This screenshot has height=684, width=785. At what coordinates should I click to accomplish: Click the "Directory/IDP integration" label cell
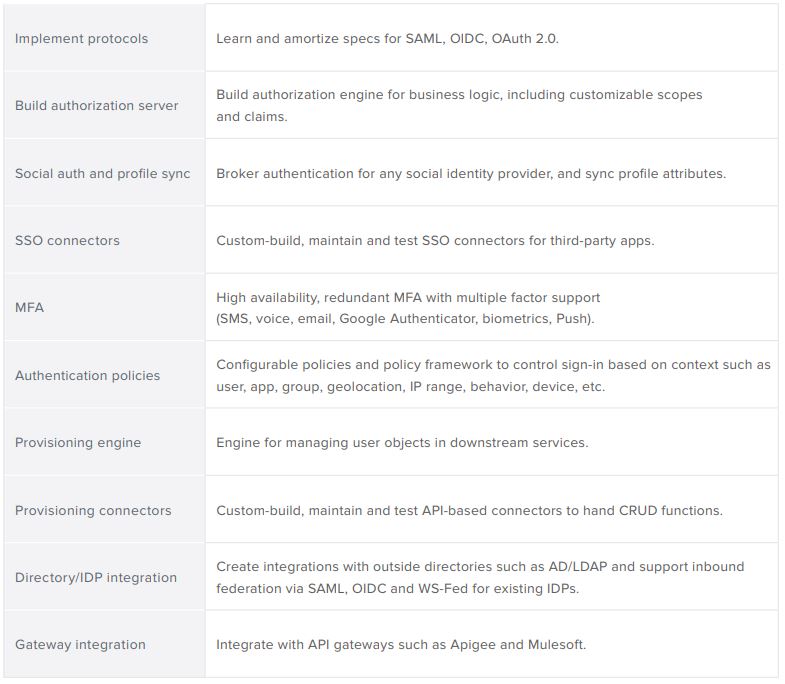[x=96, y=578]
